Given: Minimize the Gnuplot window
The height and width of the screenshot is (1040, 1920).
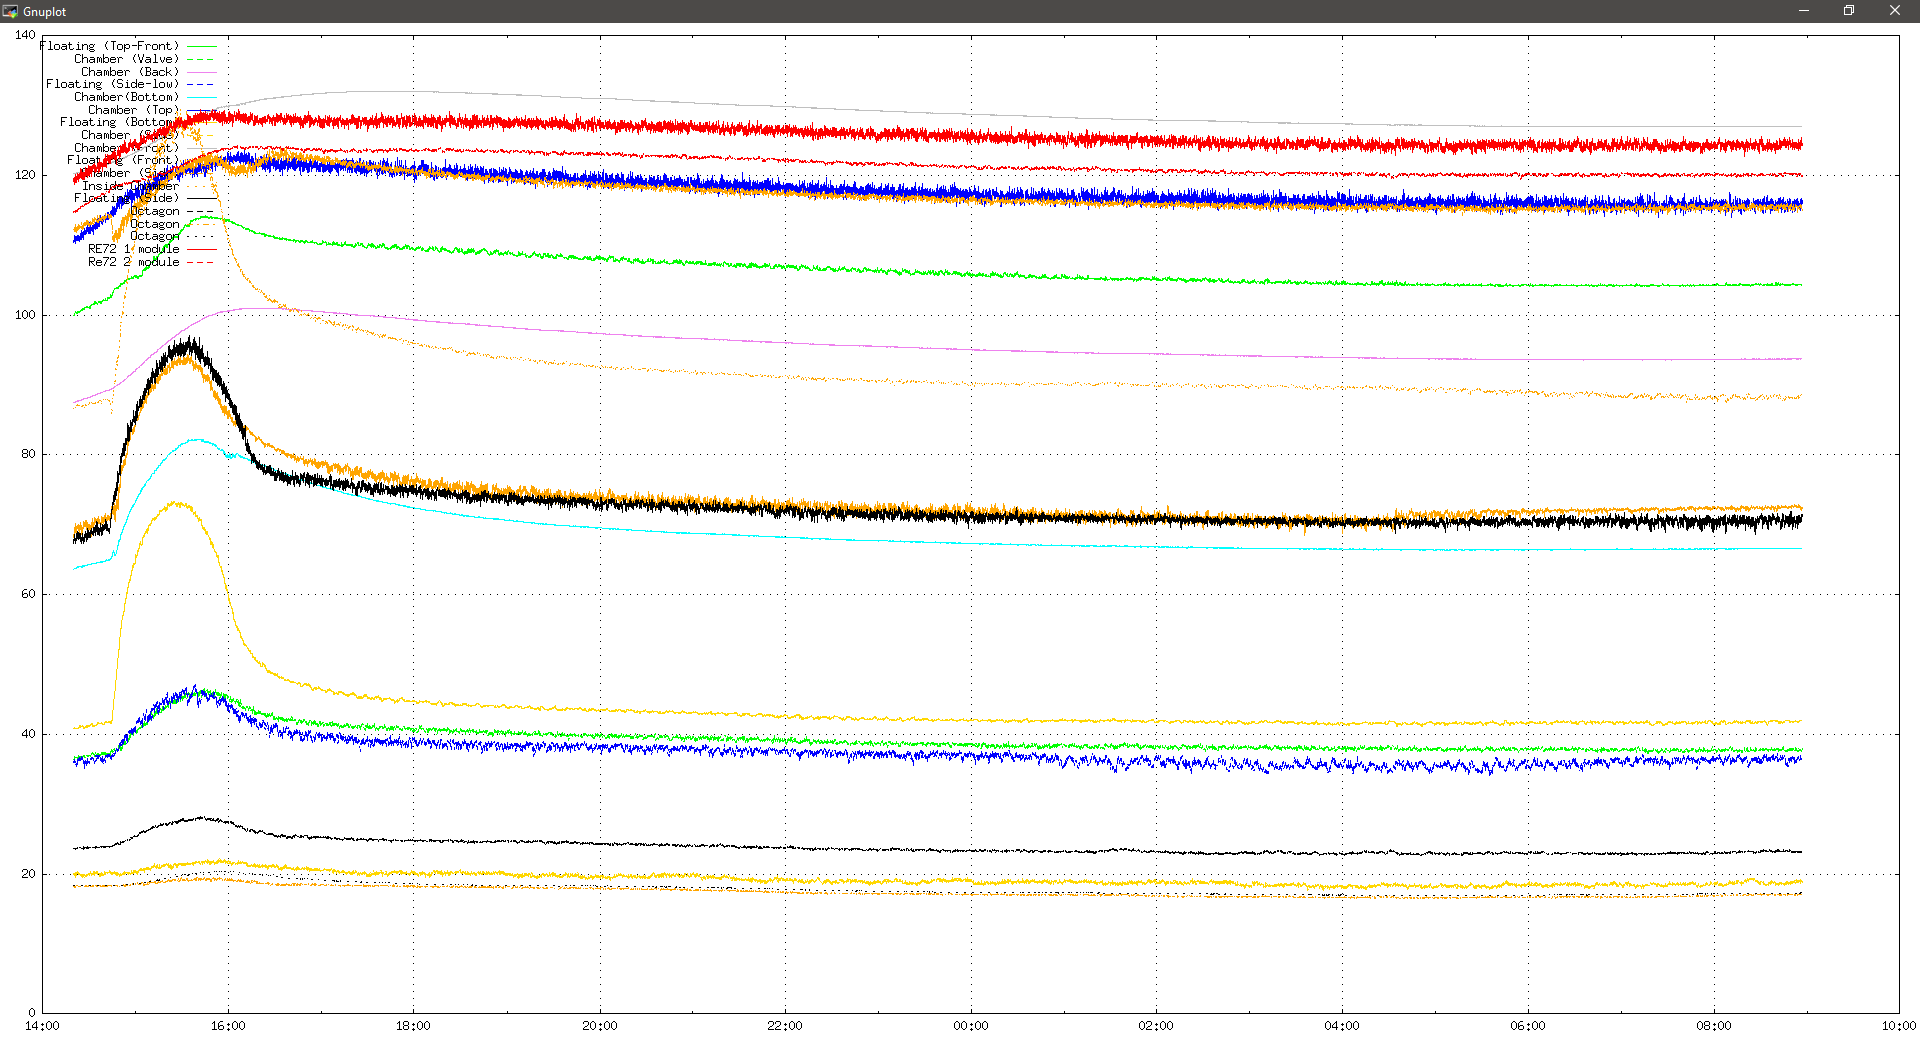Looking at the screenshot, I should (x=1803, y=11).
